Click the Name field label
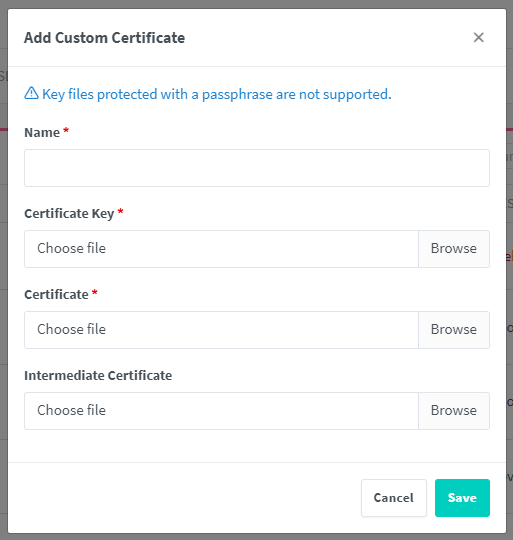 [x=42, y=133]
